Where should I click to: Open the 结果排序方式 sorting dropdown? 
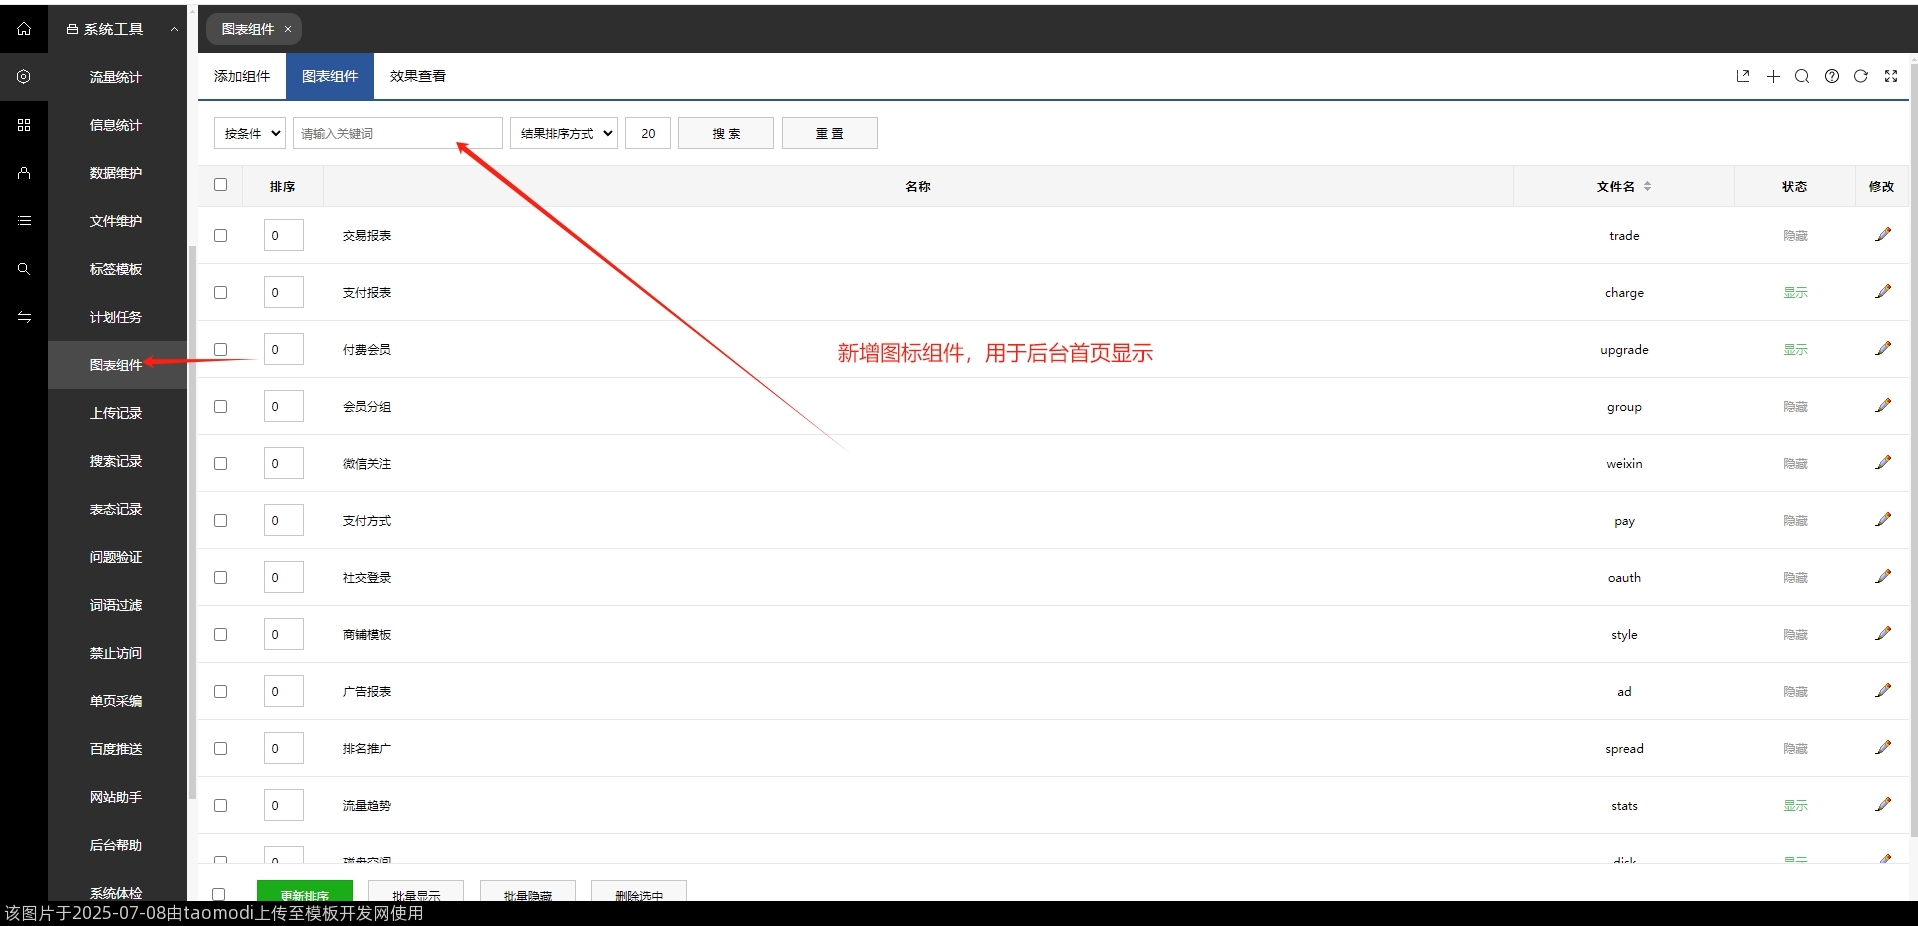tap(562, 133)
